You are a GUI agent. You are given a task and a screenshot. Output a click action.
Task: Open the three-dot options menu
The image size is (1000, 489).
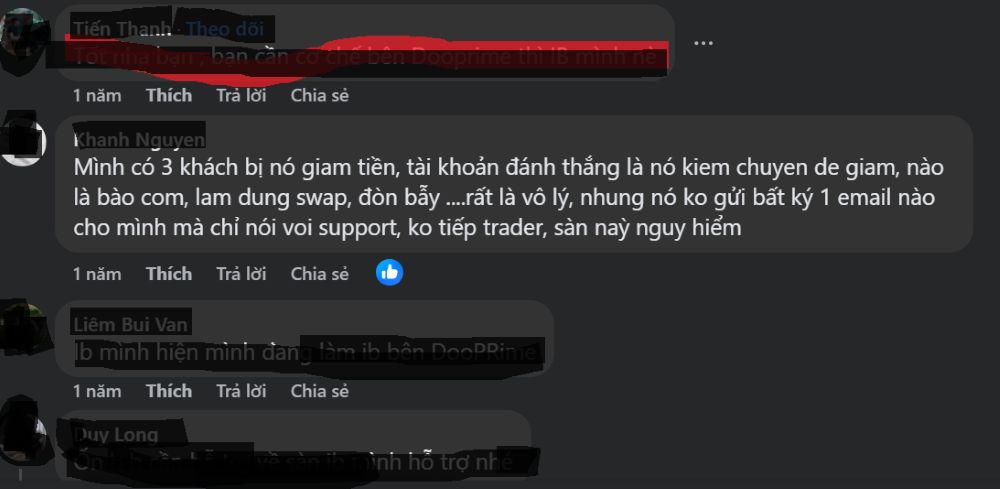pos(703,42)
